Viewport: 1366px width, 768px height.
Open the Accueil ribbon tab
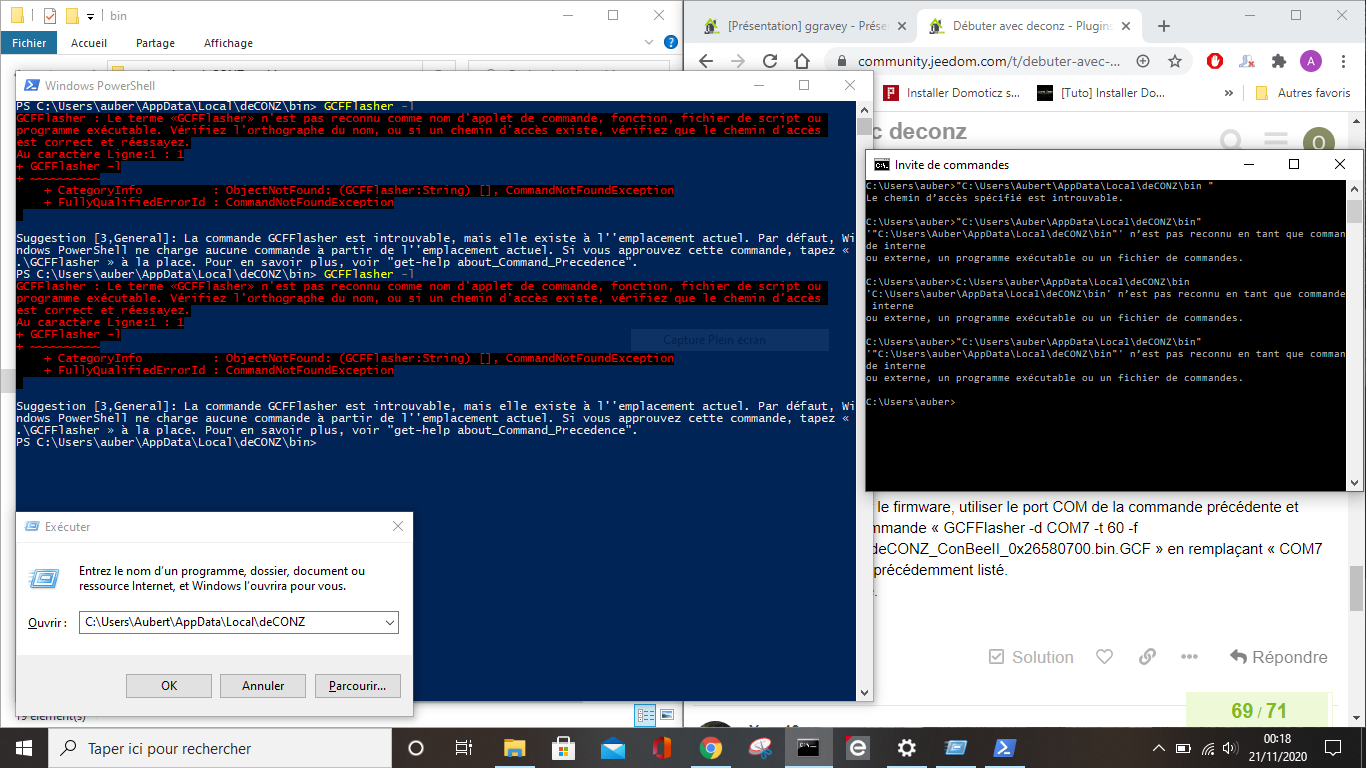89,43
